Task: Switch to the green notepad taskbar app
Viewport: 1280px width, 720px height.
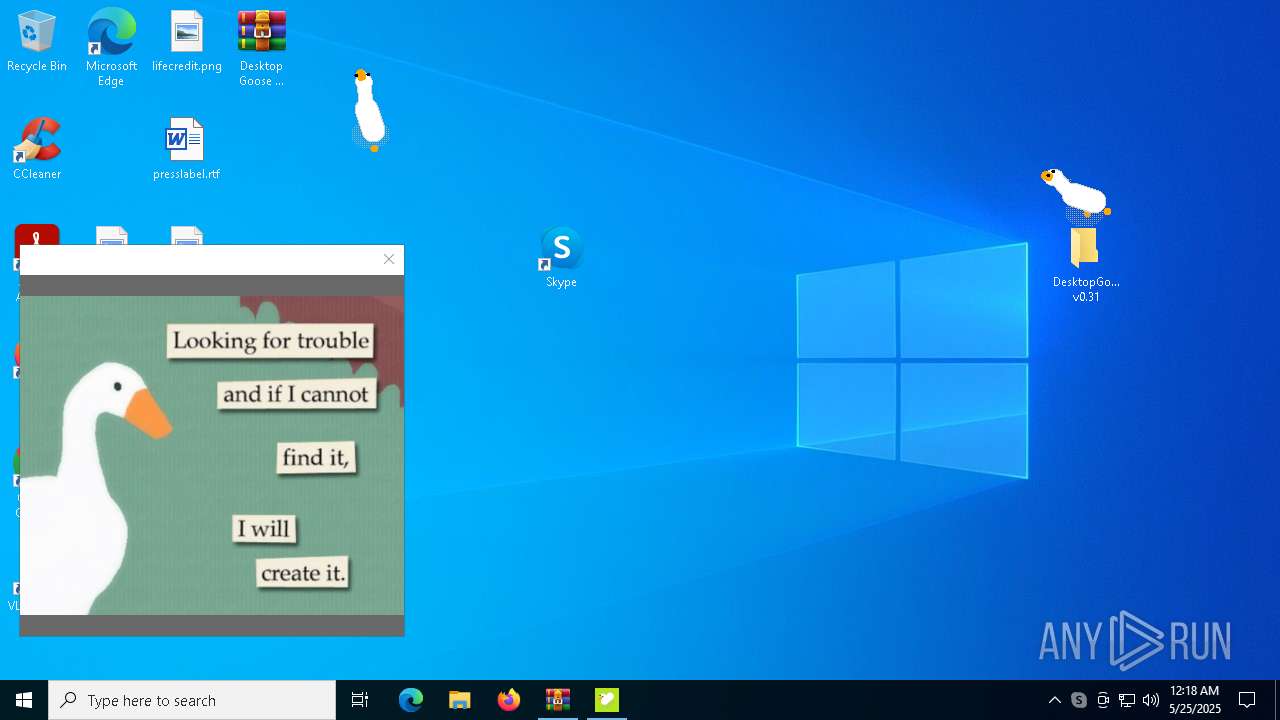Action: click(607, 700)
